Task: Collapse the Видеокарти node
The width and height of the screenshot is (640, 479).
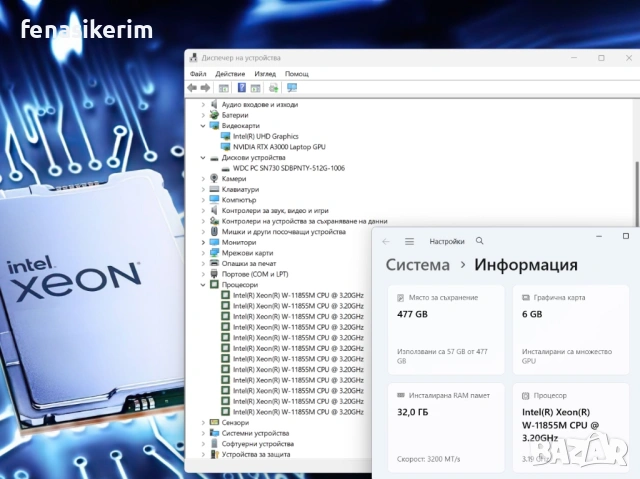Action: pos(203,126)
